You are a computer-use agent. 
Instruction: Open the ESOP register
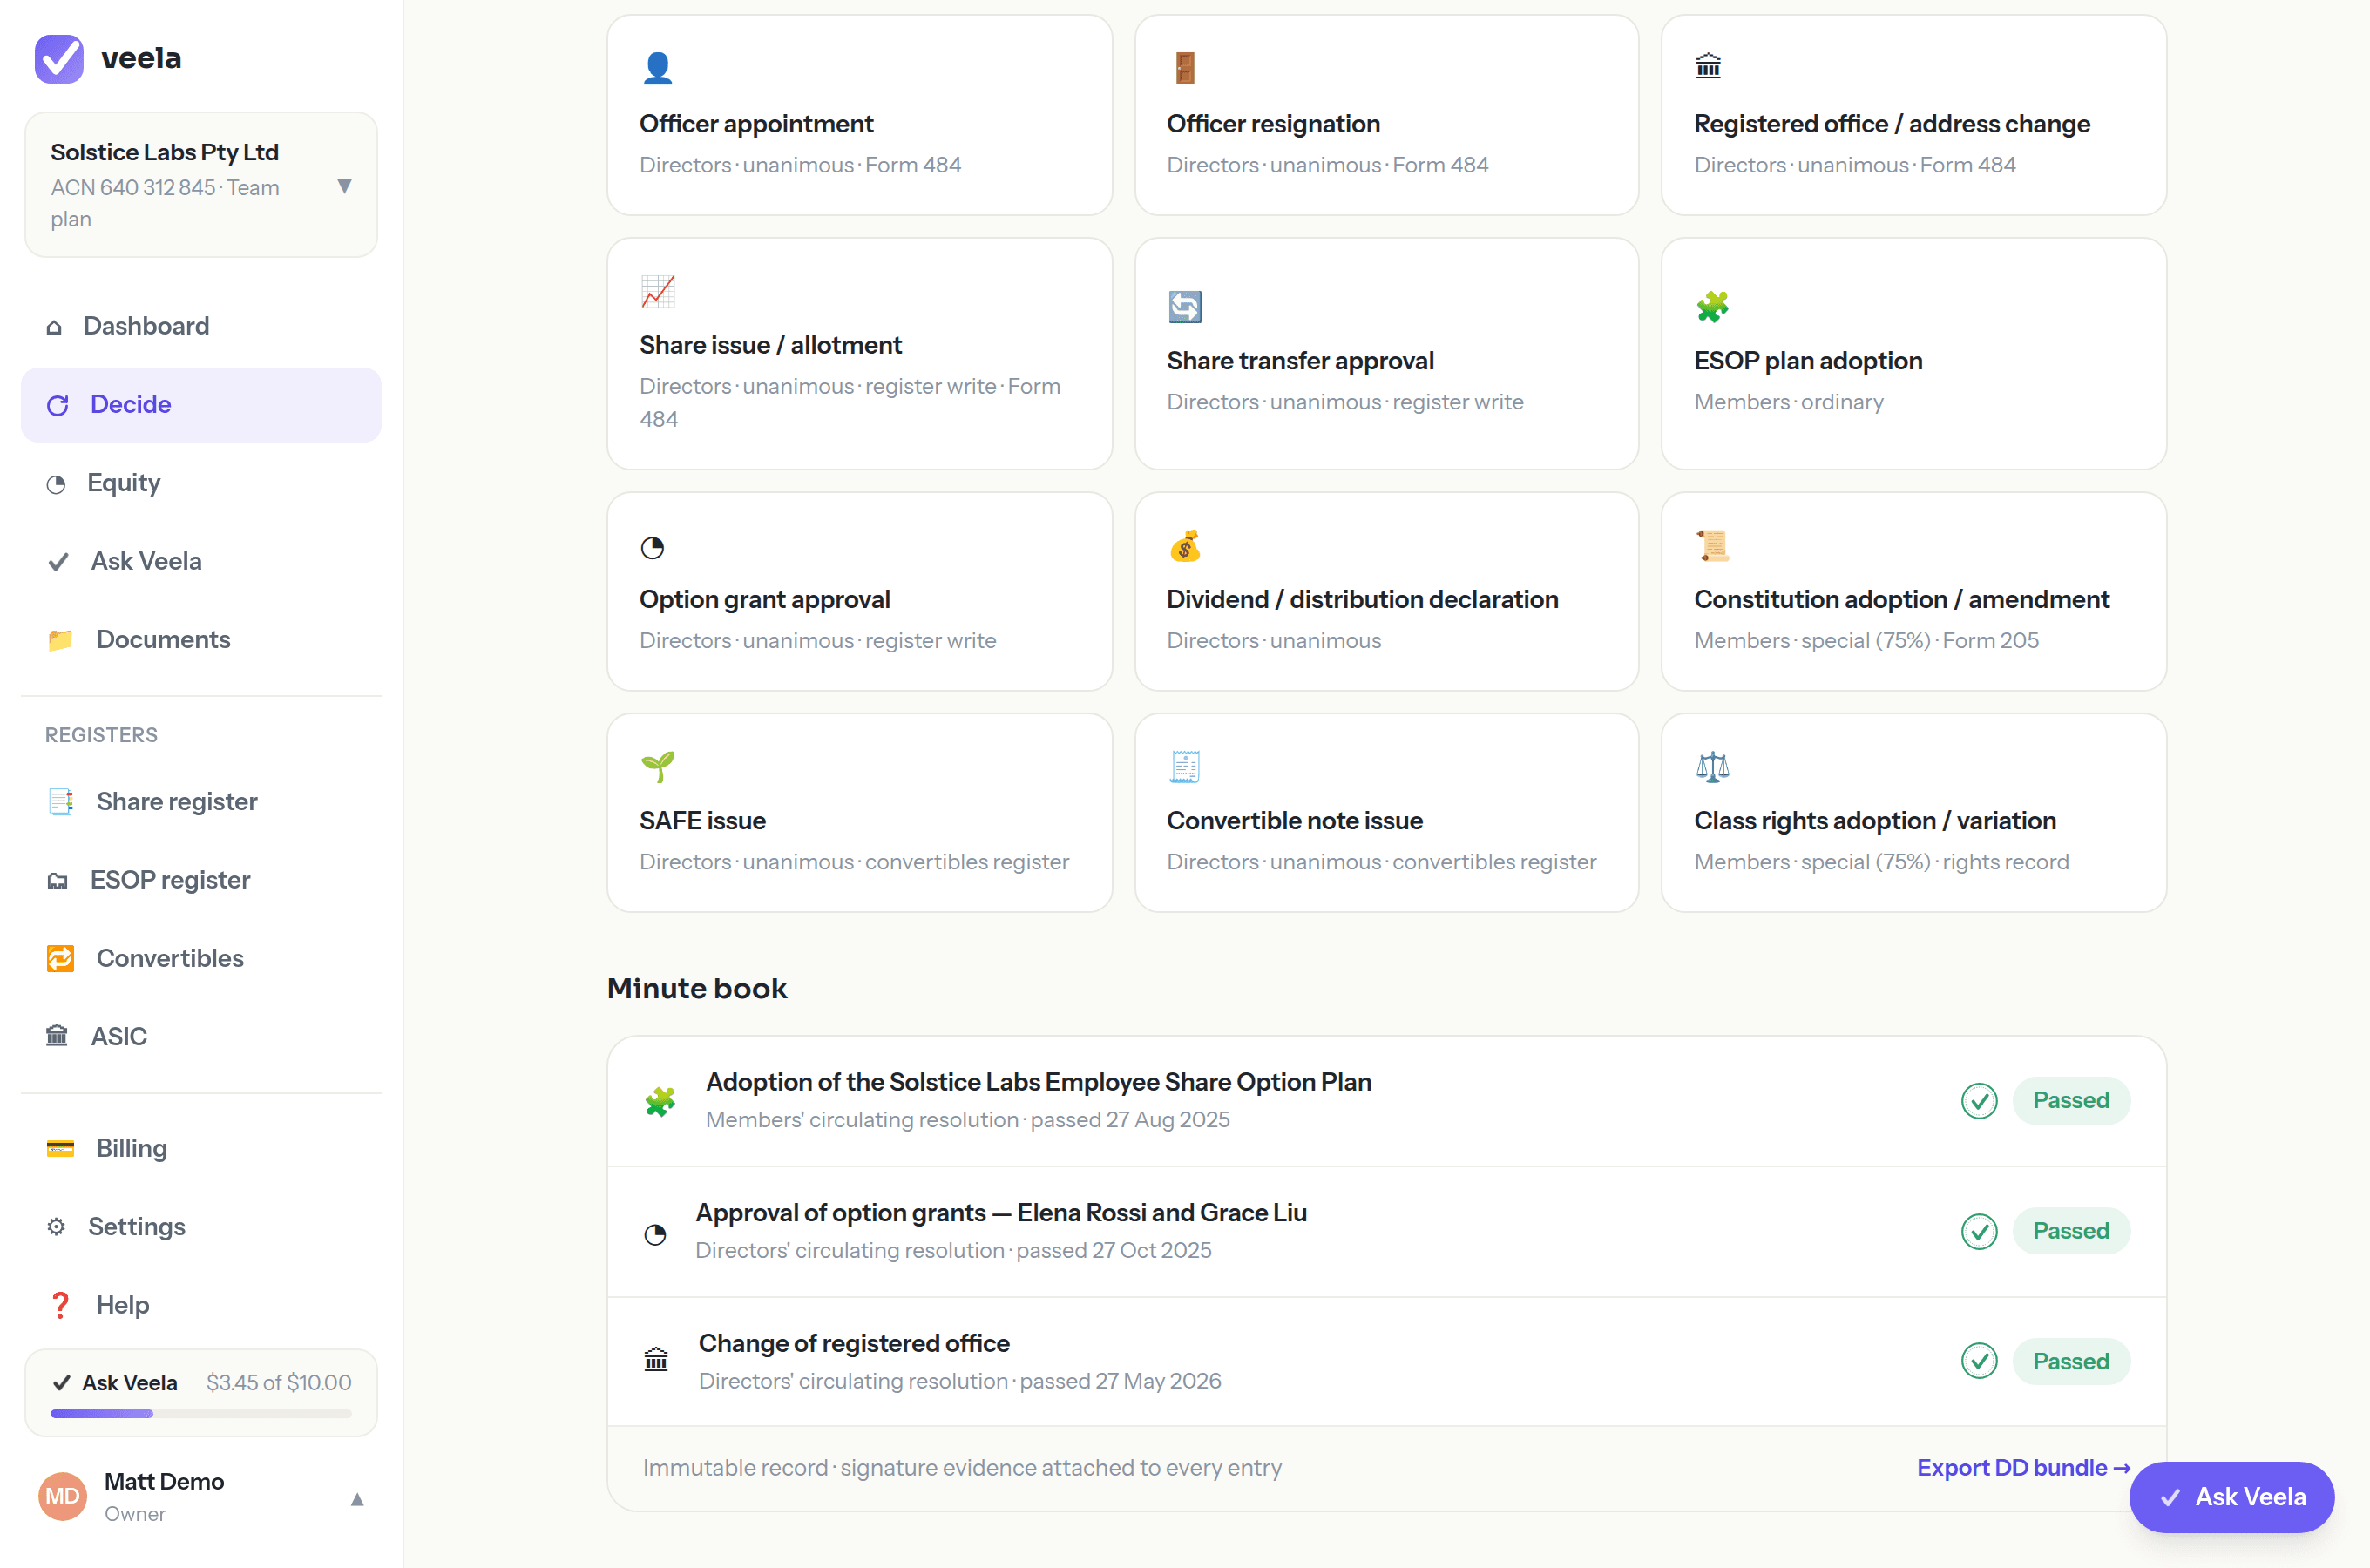(201, 881)
